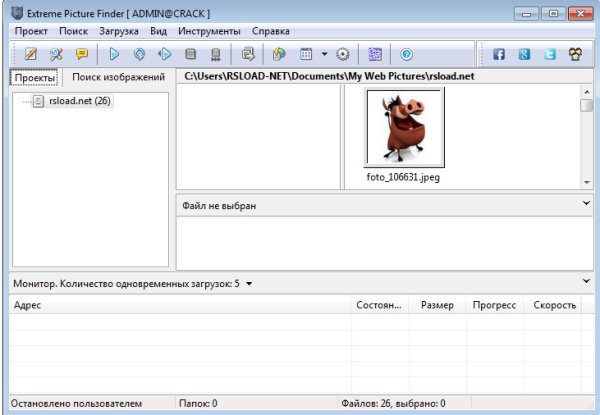Open the Вид menu

tap(158, 31)
